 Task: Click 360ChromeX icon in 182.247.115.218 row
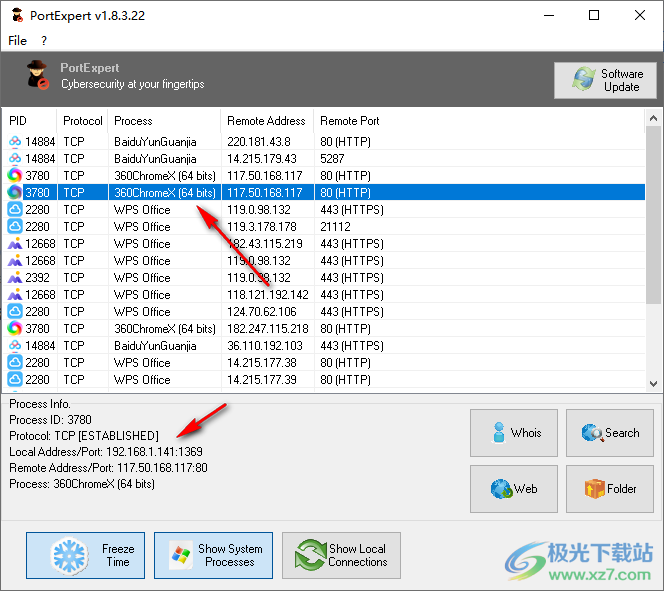pyautogui.click(x=15, y=329)
